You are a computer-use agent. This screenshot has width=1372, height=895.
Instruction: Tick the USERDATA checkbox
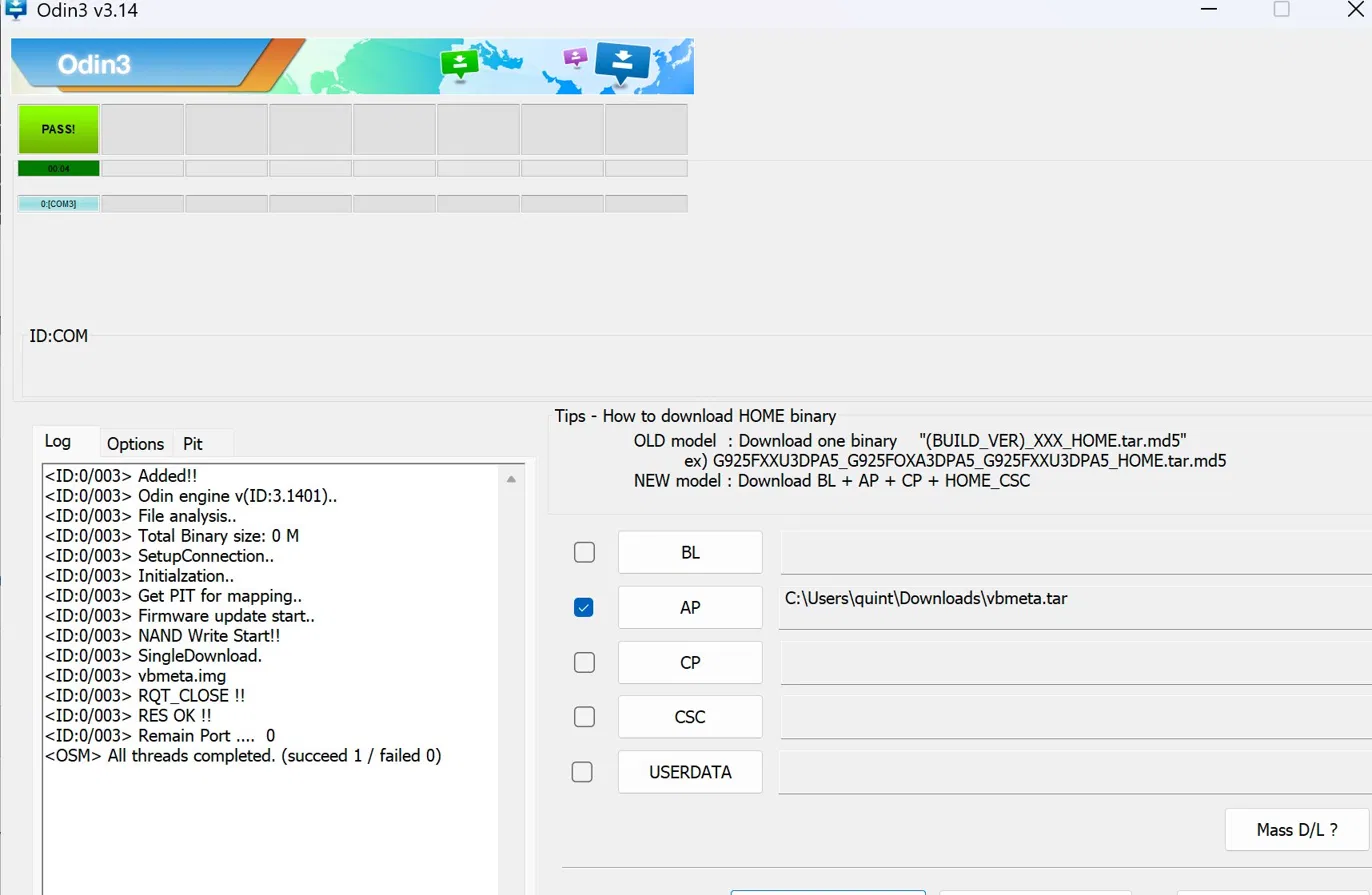(x=581, y=772)
